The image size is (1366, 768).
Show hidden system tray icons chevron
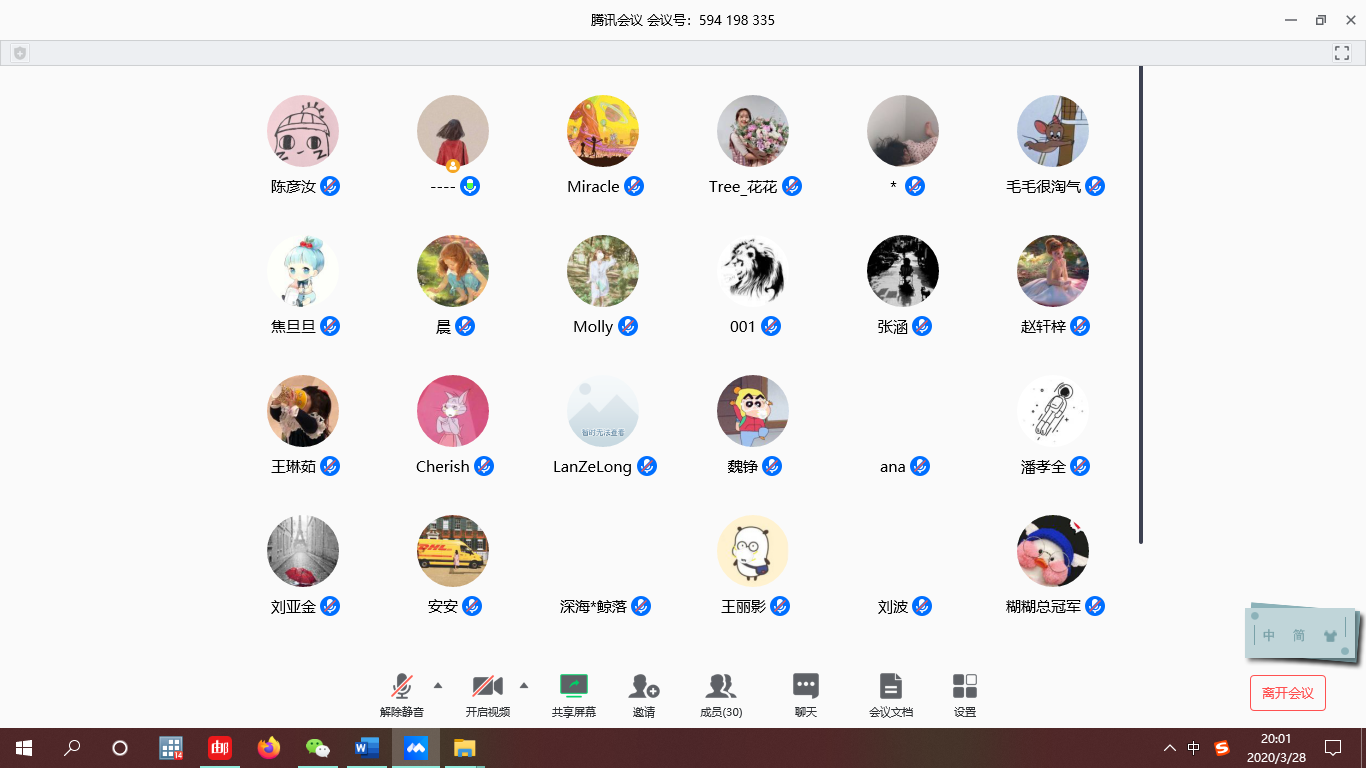tap(1169, 748)
